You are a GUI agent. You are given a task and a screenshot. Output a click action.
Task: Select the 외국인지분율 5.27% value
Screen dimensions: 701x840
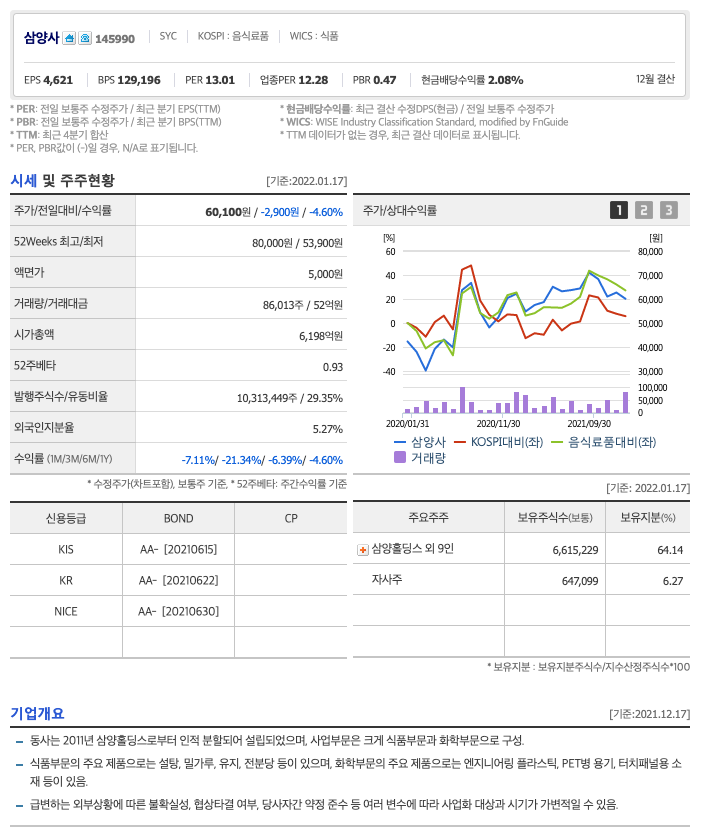(328, 430)
